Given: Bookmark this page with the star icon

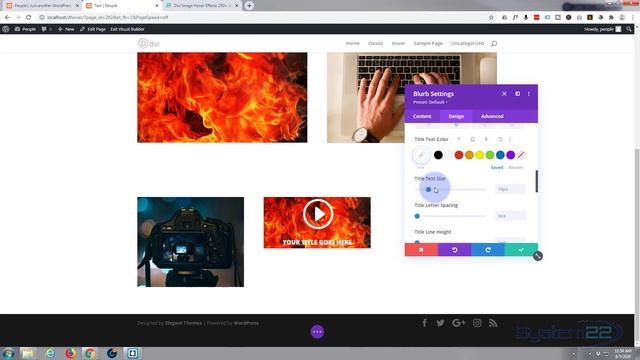Looking at the screenshot, I should (x=491, y=18).
